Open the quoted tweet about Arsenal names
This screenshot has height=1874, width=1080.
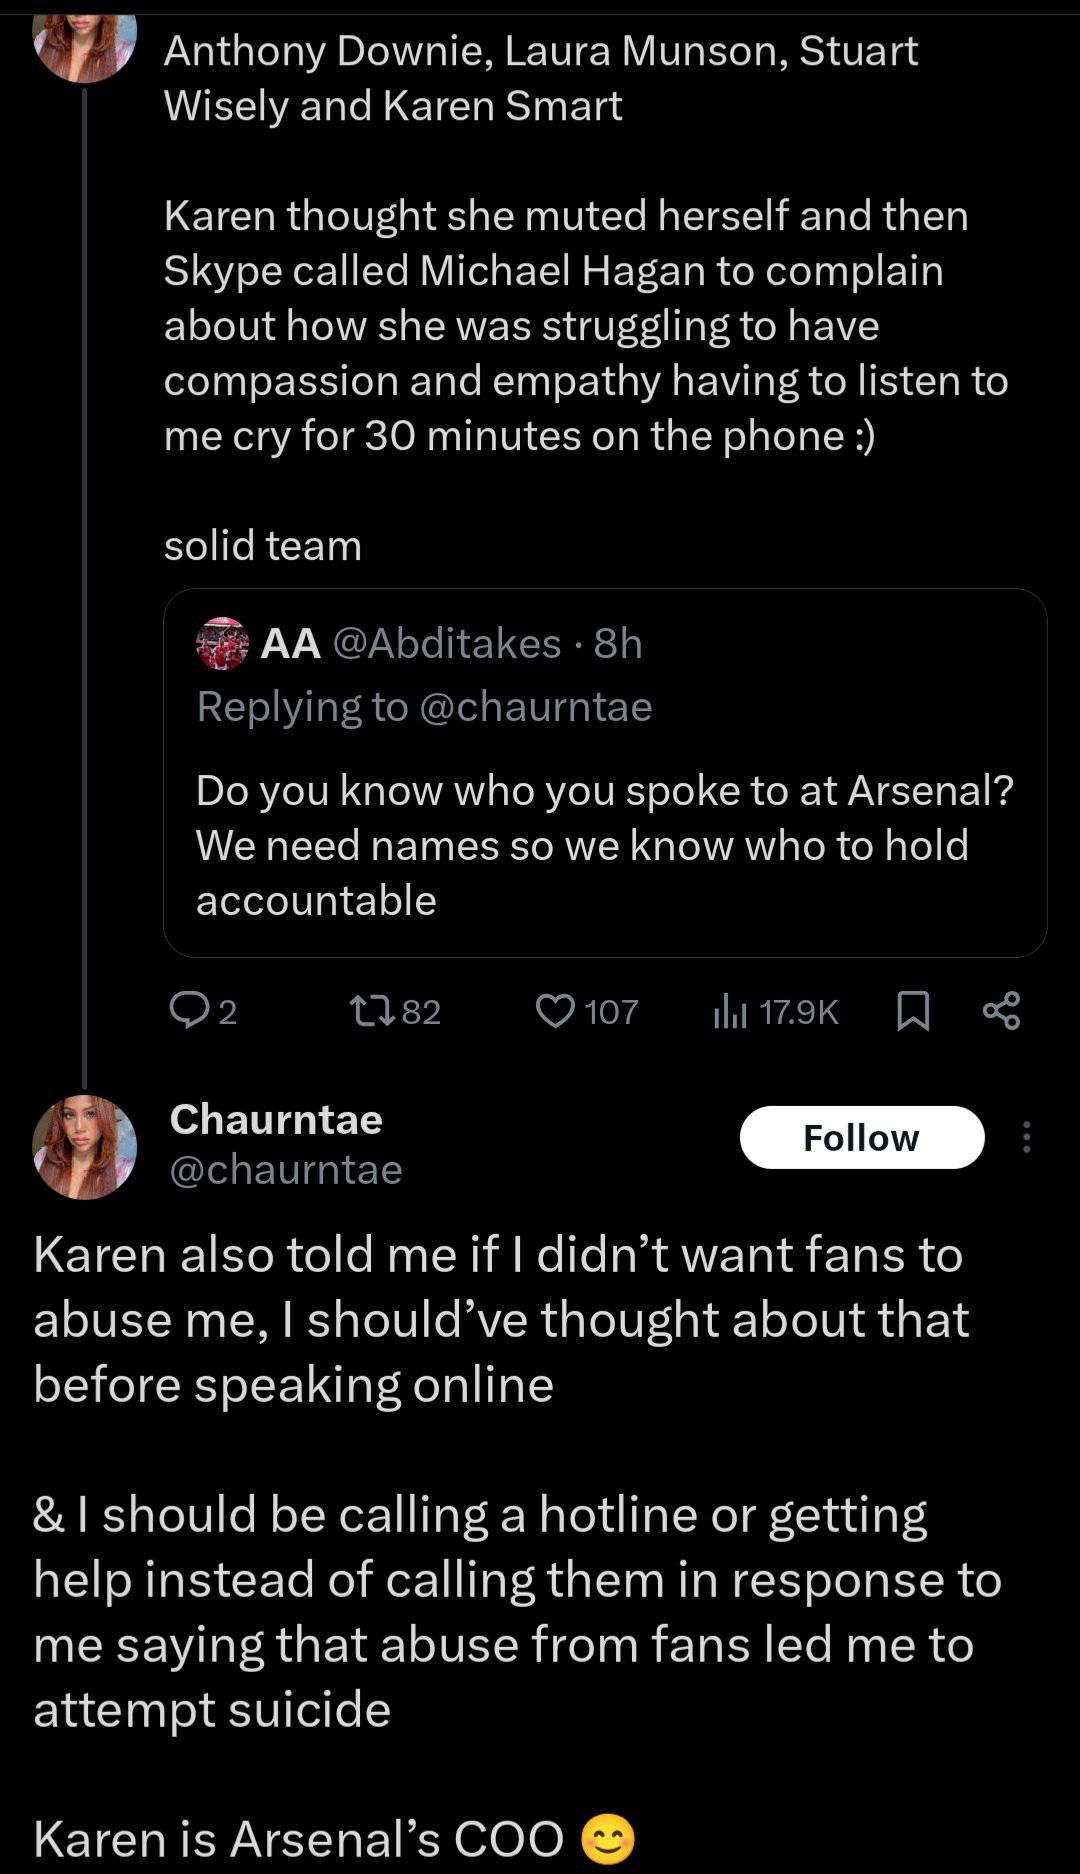[604, 845]
